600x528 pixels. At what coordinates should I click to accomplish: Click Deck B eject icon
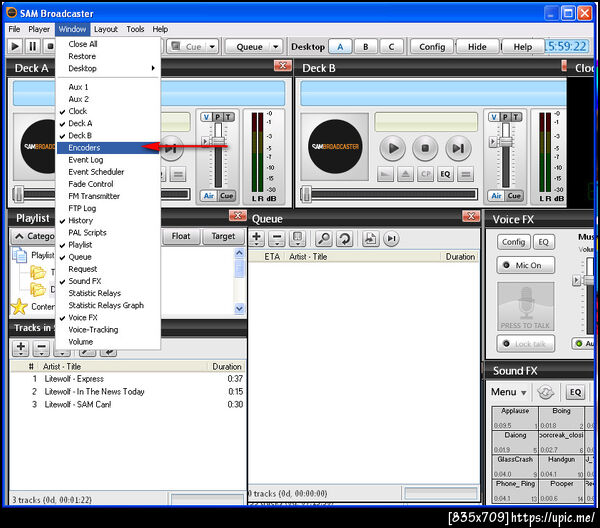coord(405,174)
